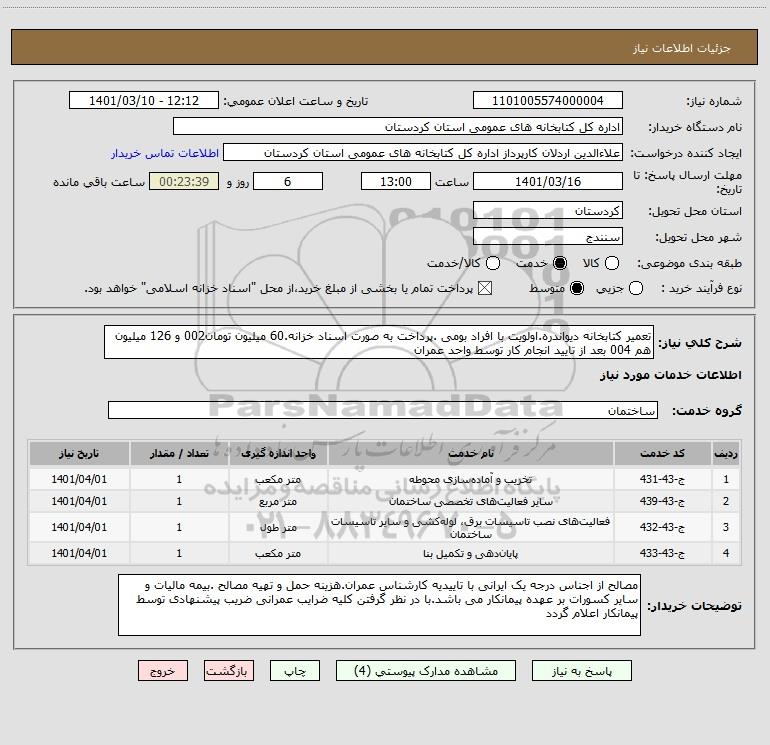Open اطلاعات تماس خریدار link
770x745 pixels.
pyautogui.click(x=165, y=153)
